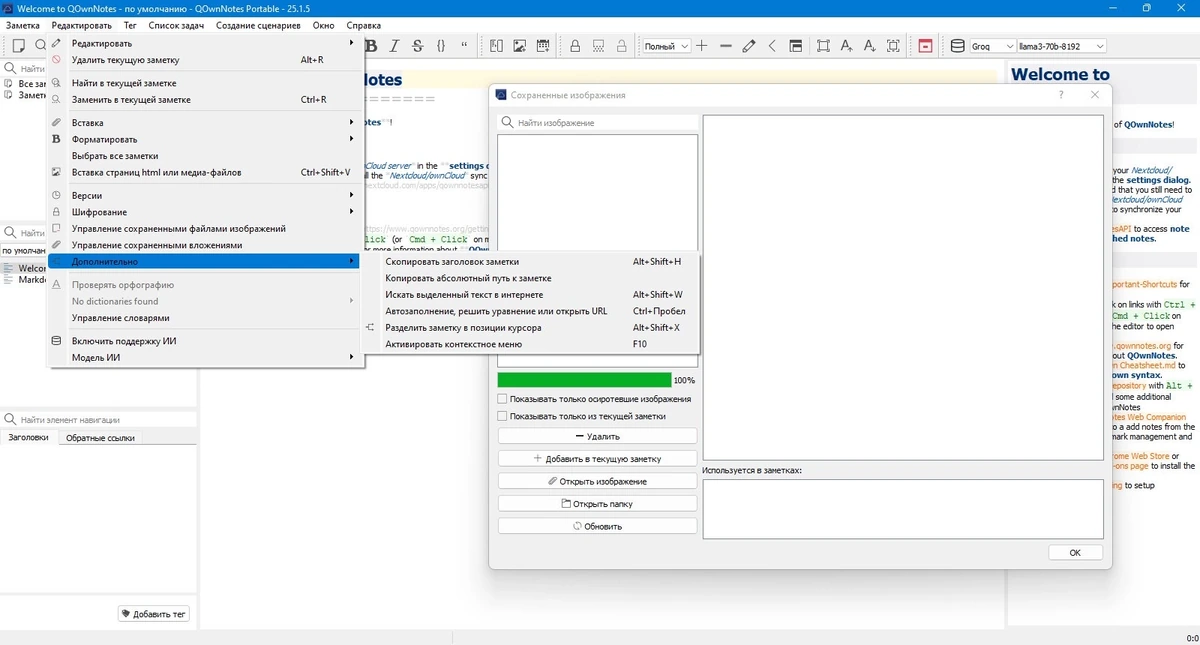This screenshot has height=645, width=1200.
Task: Click the distraction-free mode window icon
Action: 796,46
